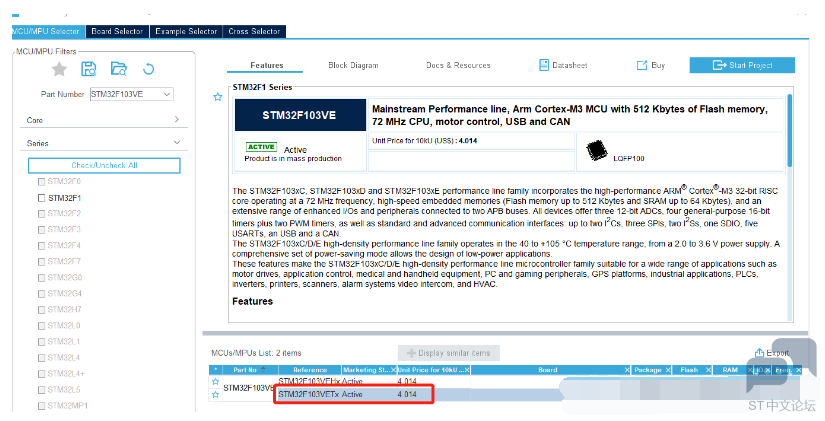Screen dimensions: 825x421
Task: Toggle the STM32F2 series checkbox
Action: 41,214
